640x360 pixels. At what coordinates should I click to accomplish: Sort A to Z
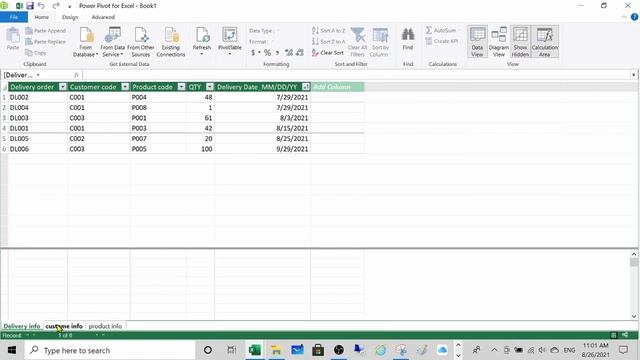[329, 31]
